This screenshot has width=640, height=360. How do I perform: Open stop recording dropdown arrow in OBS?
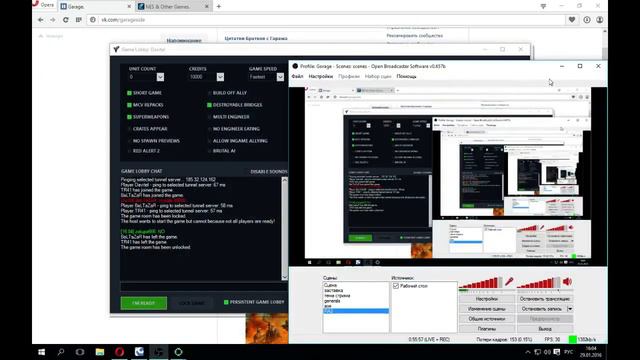[570, 309]
